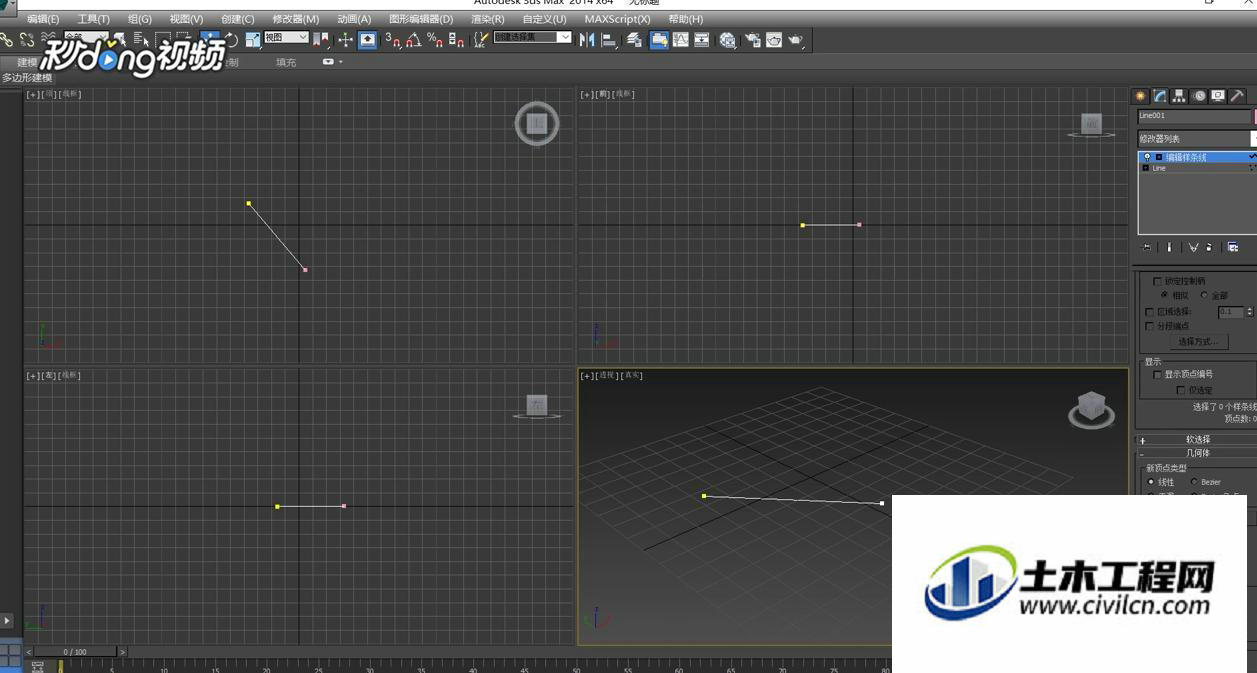The height and width of the screenshot is (673, 1257).
Task: Enable the 仅选定 checkbox
Action: (x=1181, y=390)
